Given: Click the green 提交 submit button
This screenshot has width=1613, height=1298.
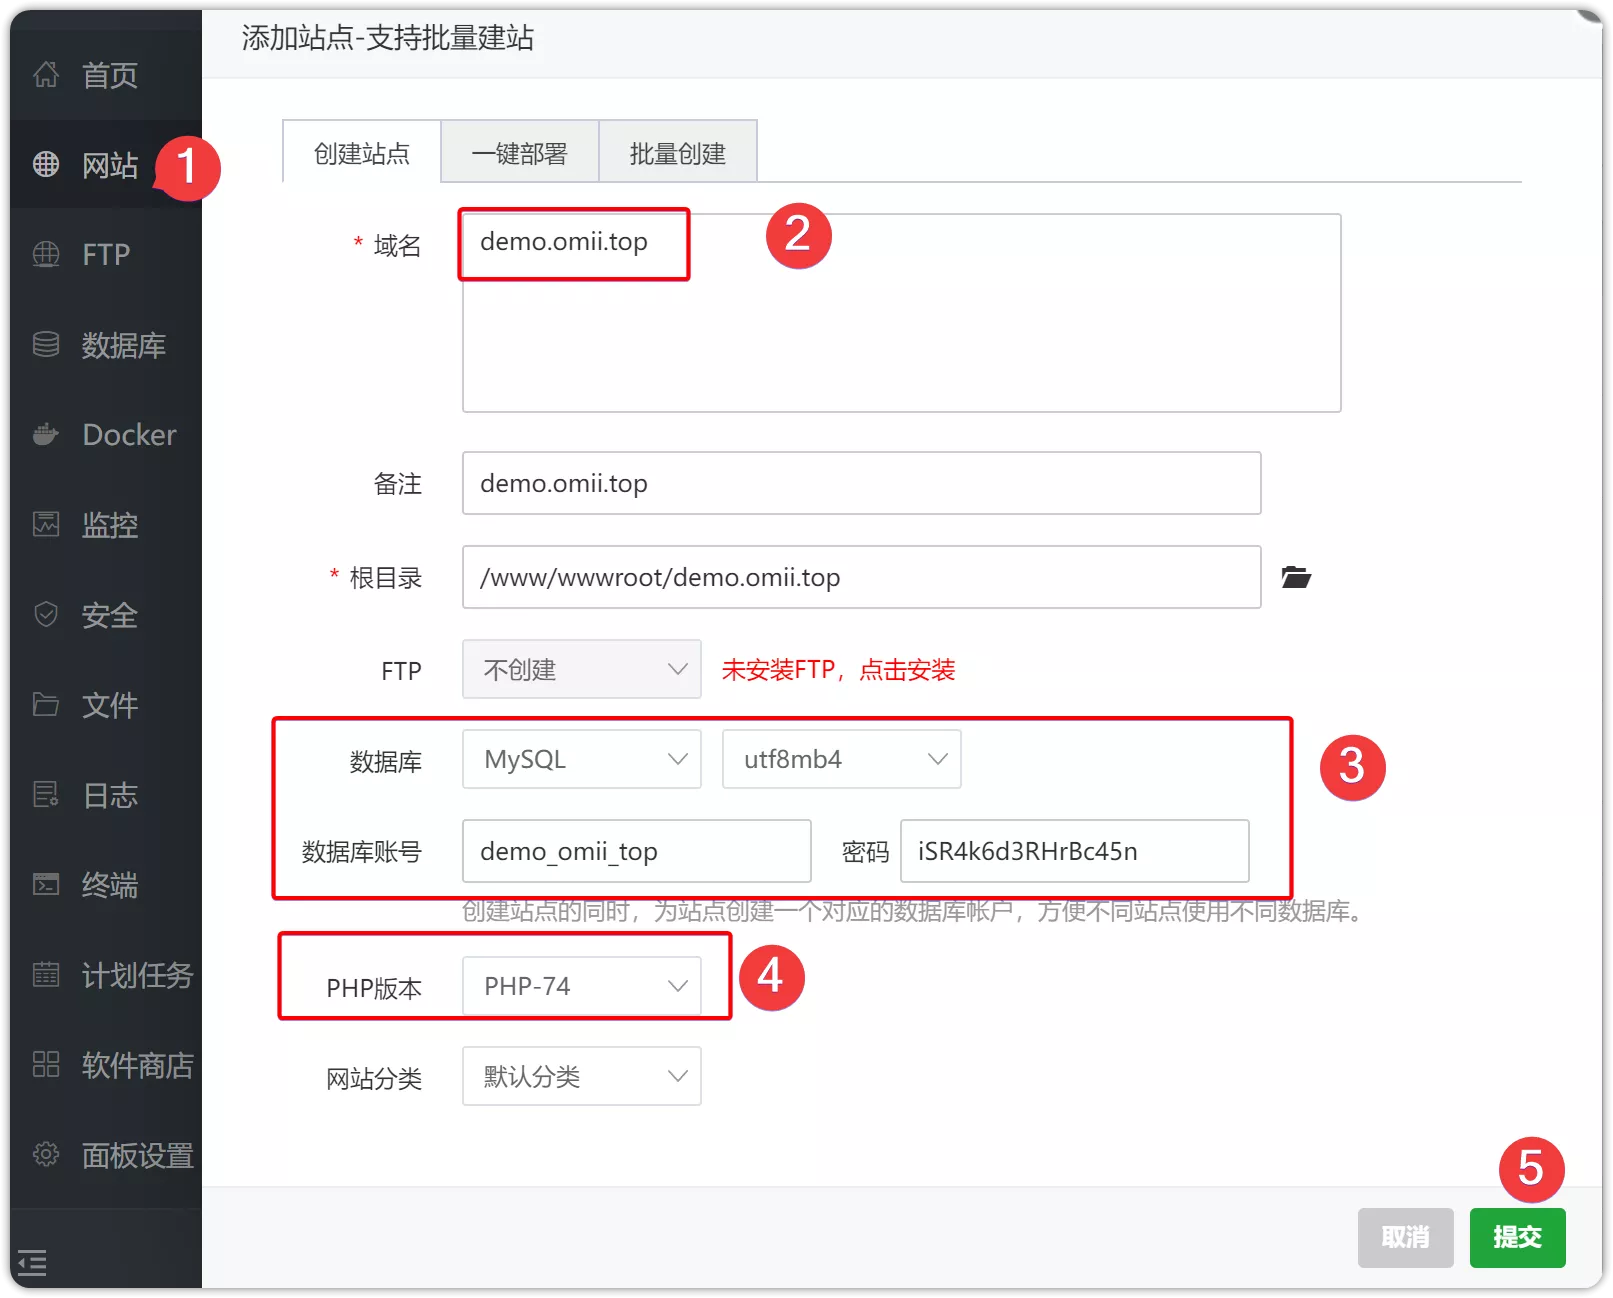Looking at the screenshot, I should point(1516,1237).
